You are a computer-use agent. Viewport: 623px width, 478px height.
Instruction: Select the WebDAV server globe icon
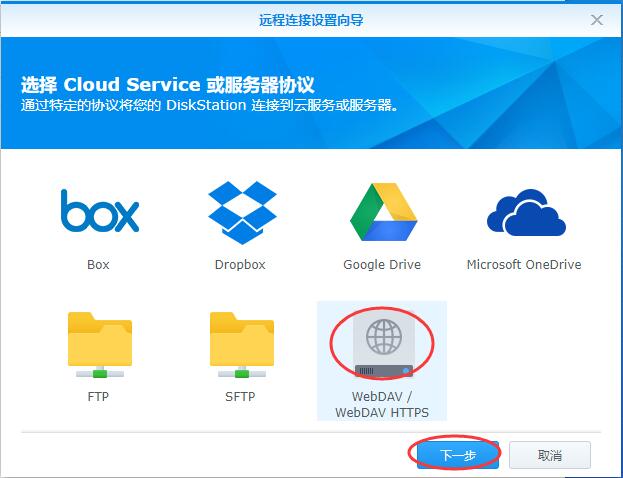pyautogui.click(x=382, y=344)
